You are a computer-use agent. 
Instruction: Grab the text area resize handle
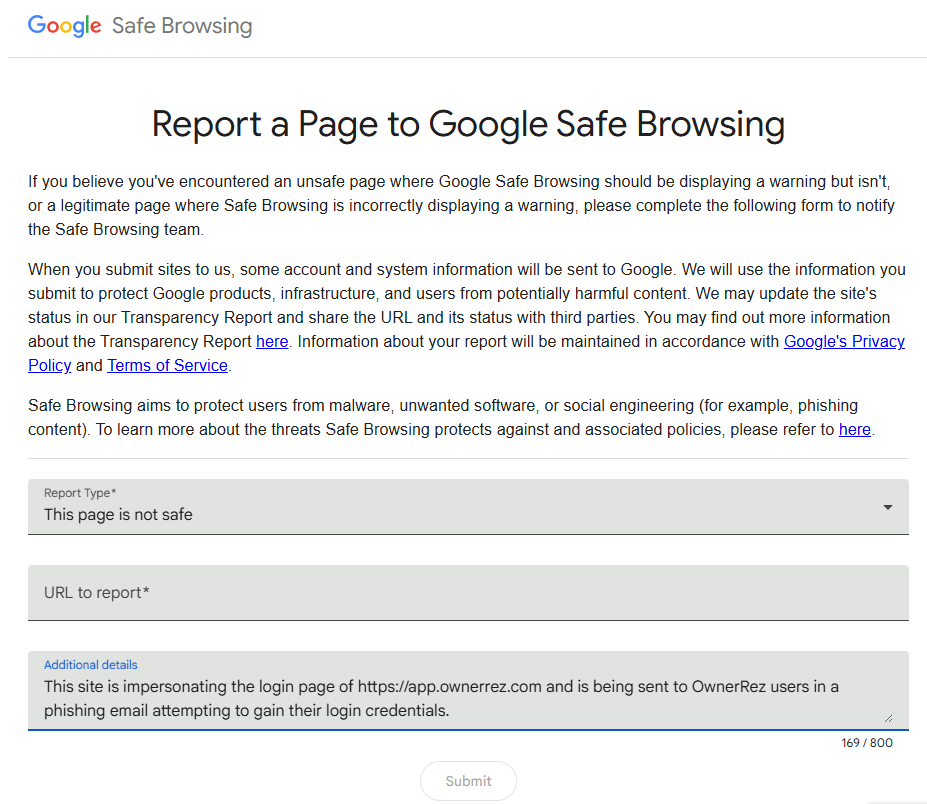pyautogui.click(x=888, y=717)
